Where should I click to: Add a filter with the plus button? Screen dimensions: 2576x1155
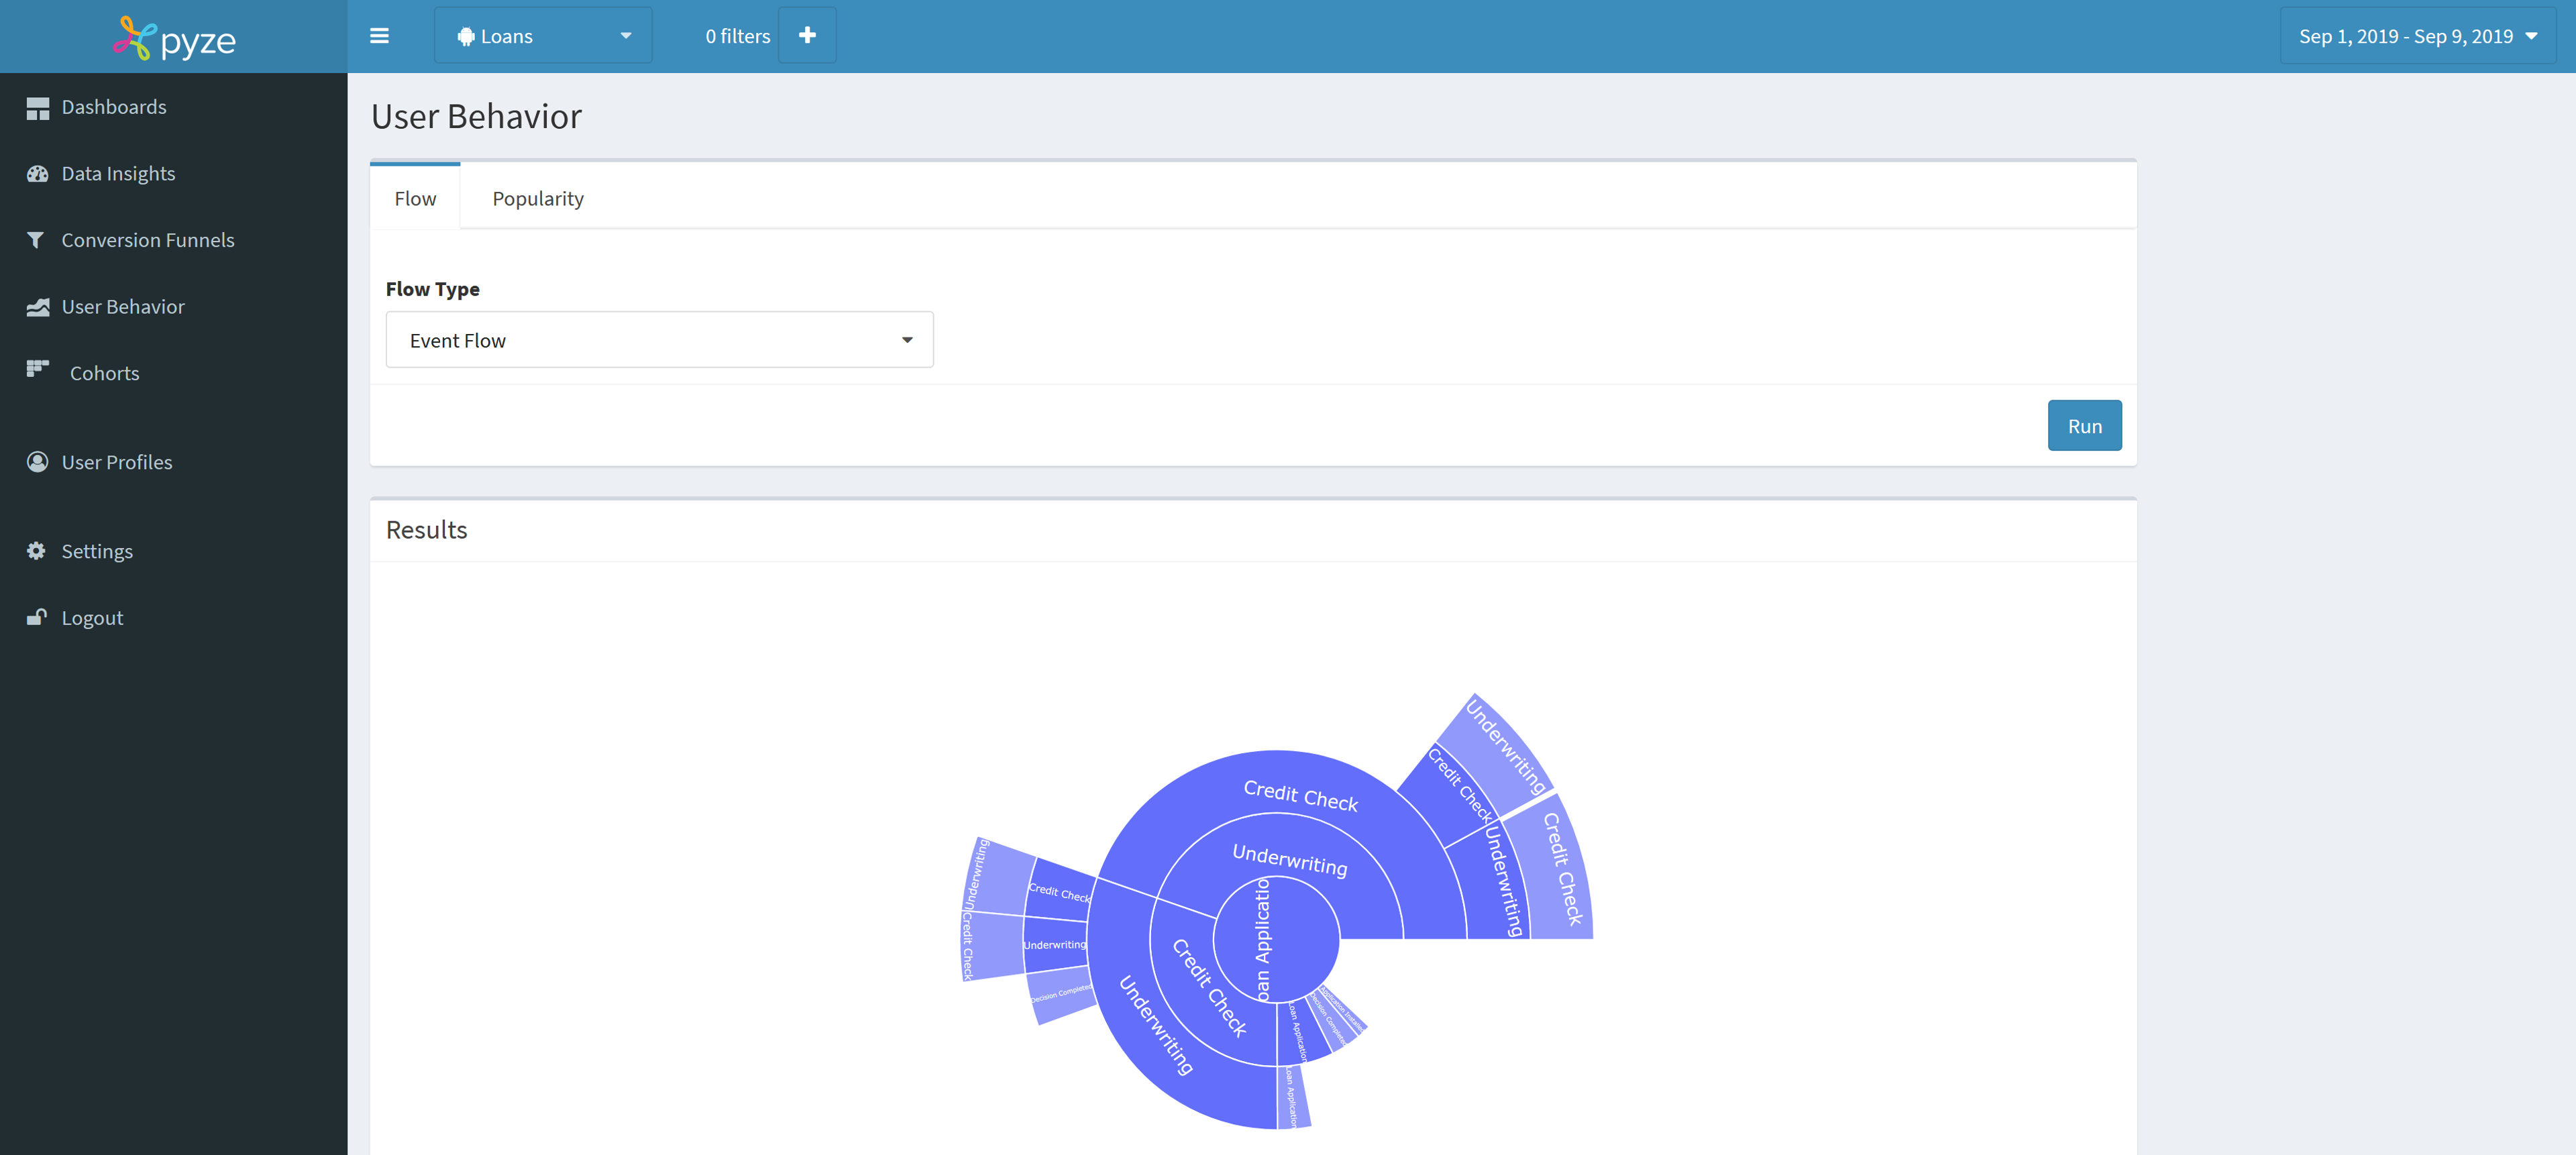tap(807, 36)
